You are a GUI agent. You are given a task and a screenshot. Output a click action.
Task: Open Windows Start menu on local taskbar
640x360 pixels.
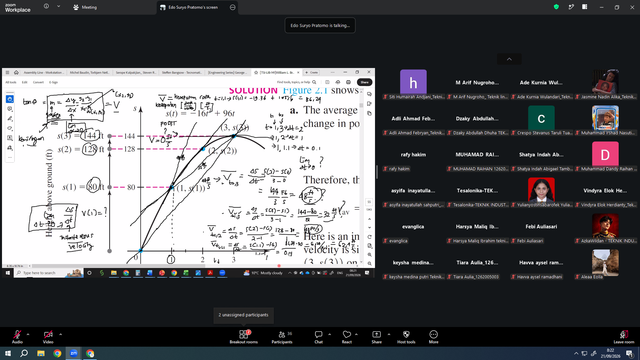click(x=8, y=353)
